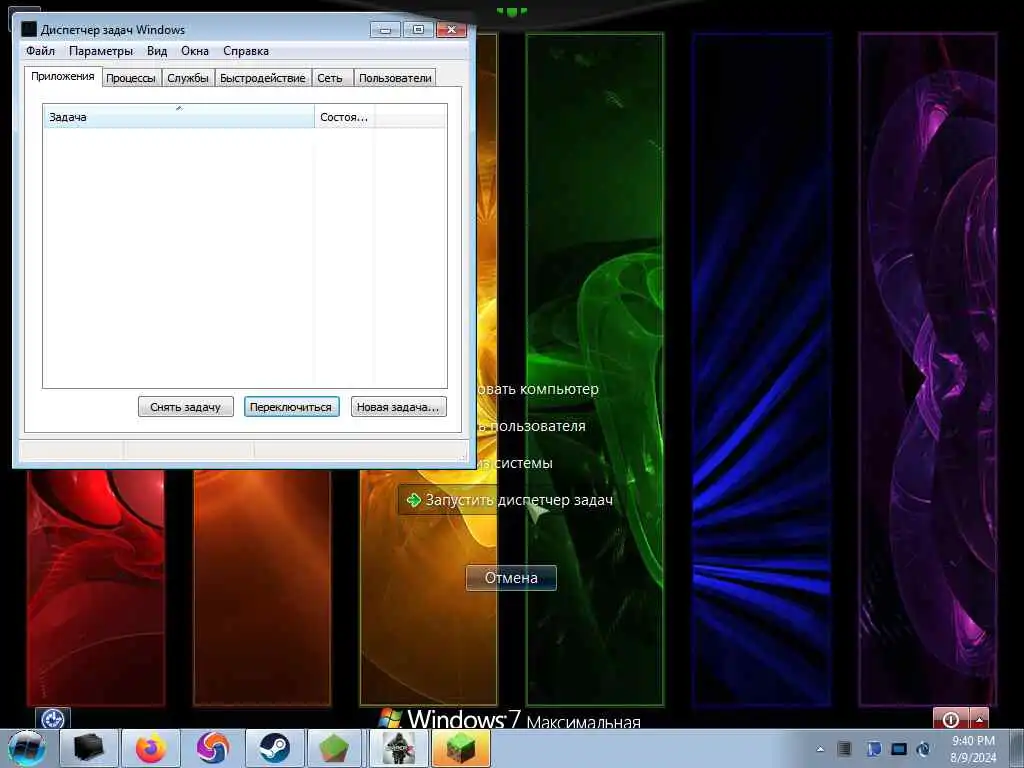Open the swirl-logo browser taskbar icon
Image resolution: width=1024 pixels, height=768 pixels.
point(213,748)
